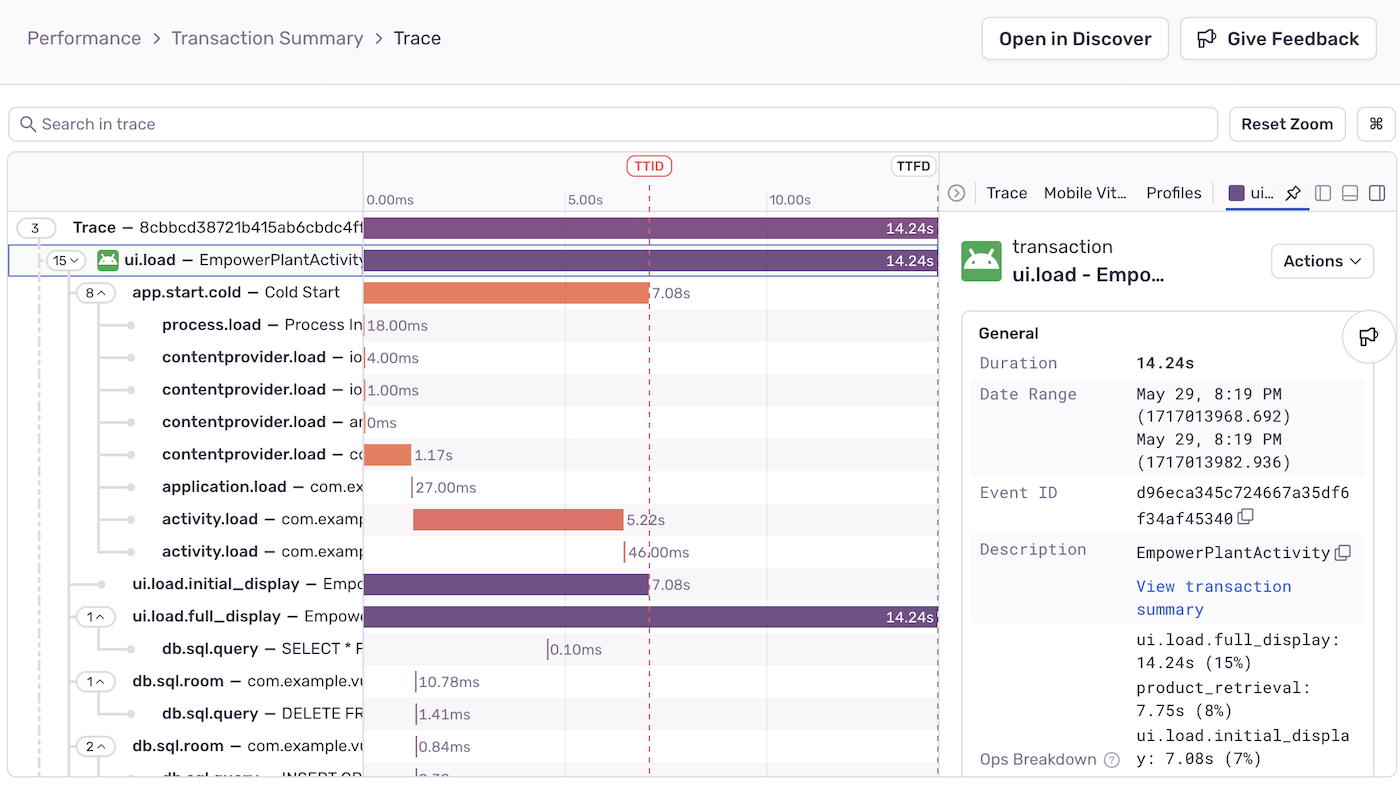Open the Actions dropdown
The width and height of the screenshot is (1400, 787).
pos(1322,261)
